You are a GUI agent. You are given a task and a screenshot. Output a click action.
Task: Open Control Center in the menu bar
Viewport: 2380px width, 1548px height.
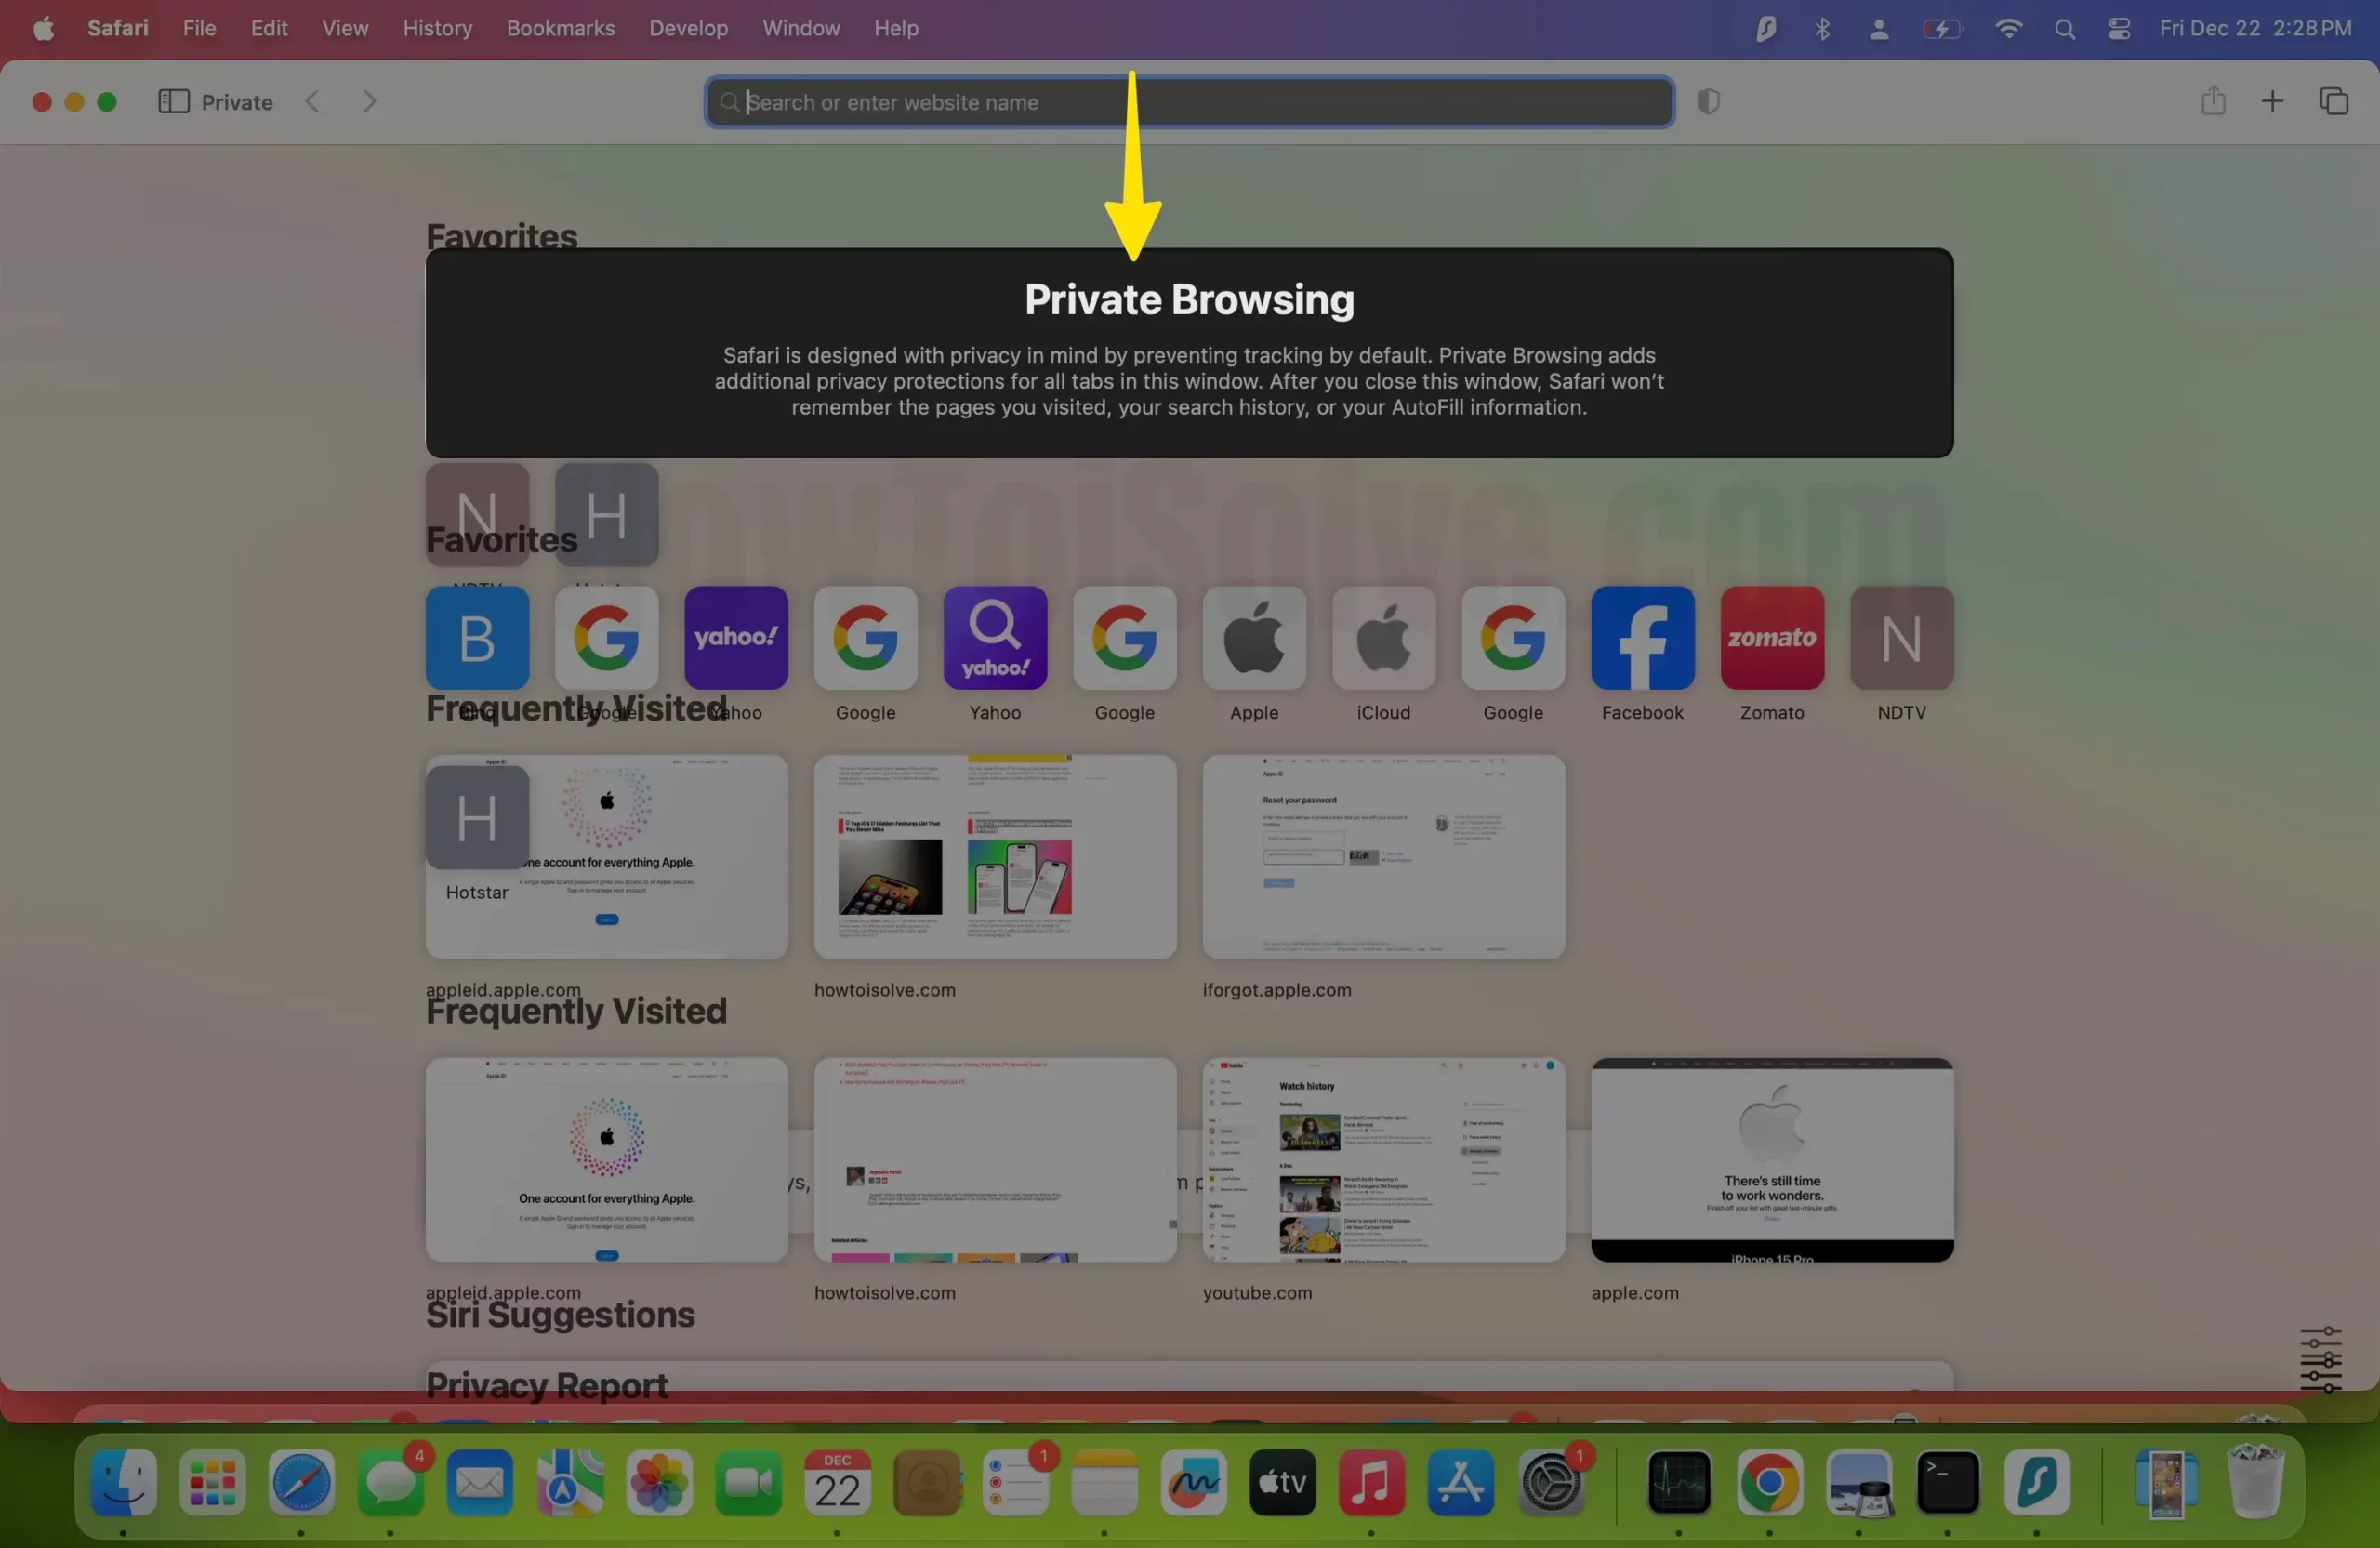[2119, 29]
